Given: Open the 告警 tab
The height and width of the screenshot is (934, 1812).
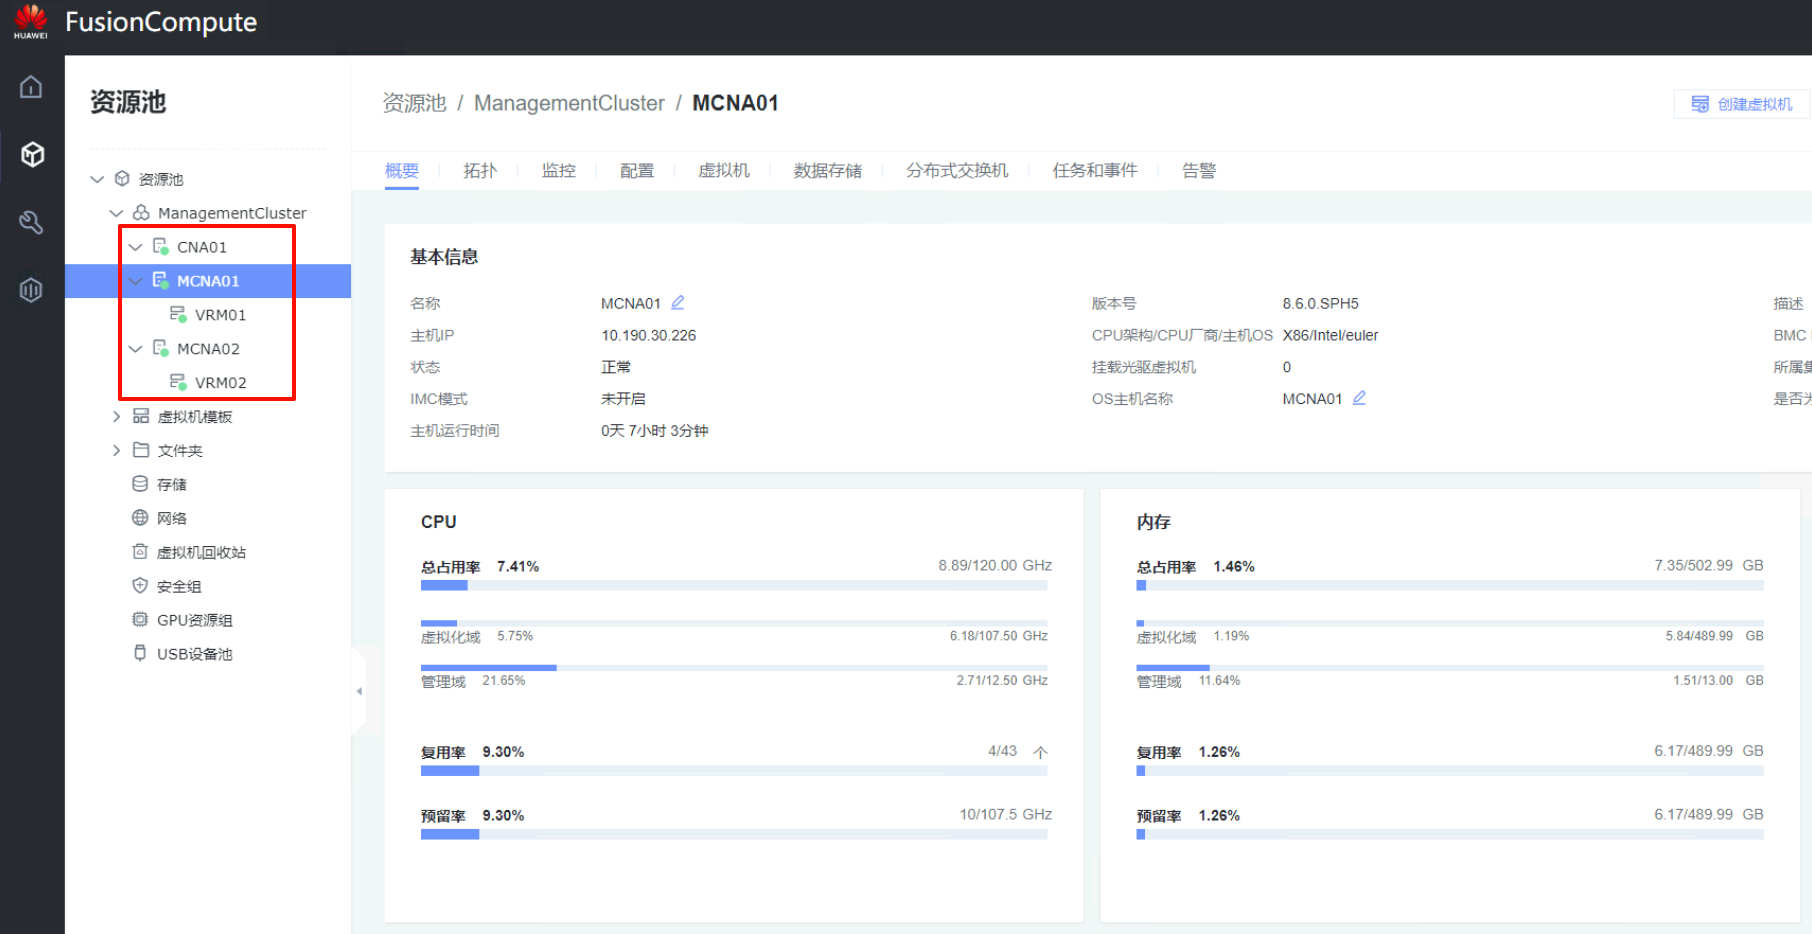Looking at the screenshot, I should [x=1198, y=171].
